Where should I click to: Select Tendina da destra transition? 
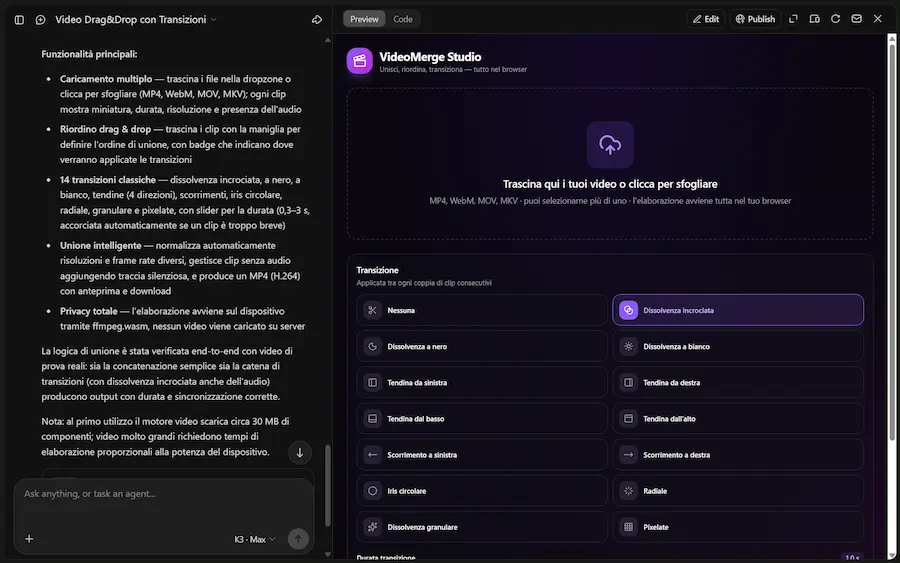tap(738, 382)
